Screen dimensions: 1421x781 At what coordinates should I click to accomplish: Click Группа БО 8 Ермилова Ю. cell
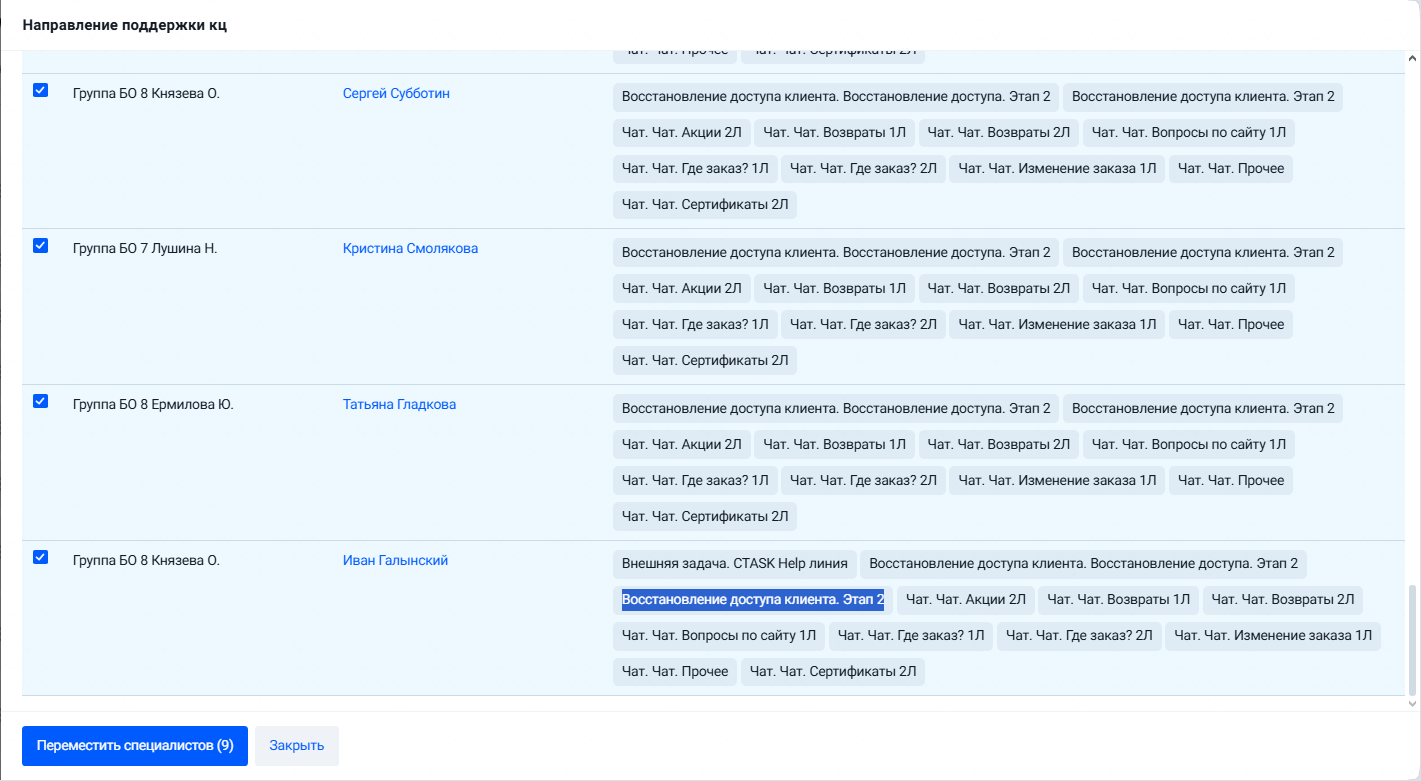(153, 404)
